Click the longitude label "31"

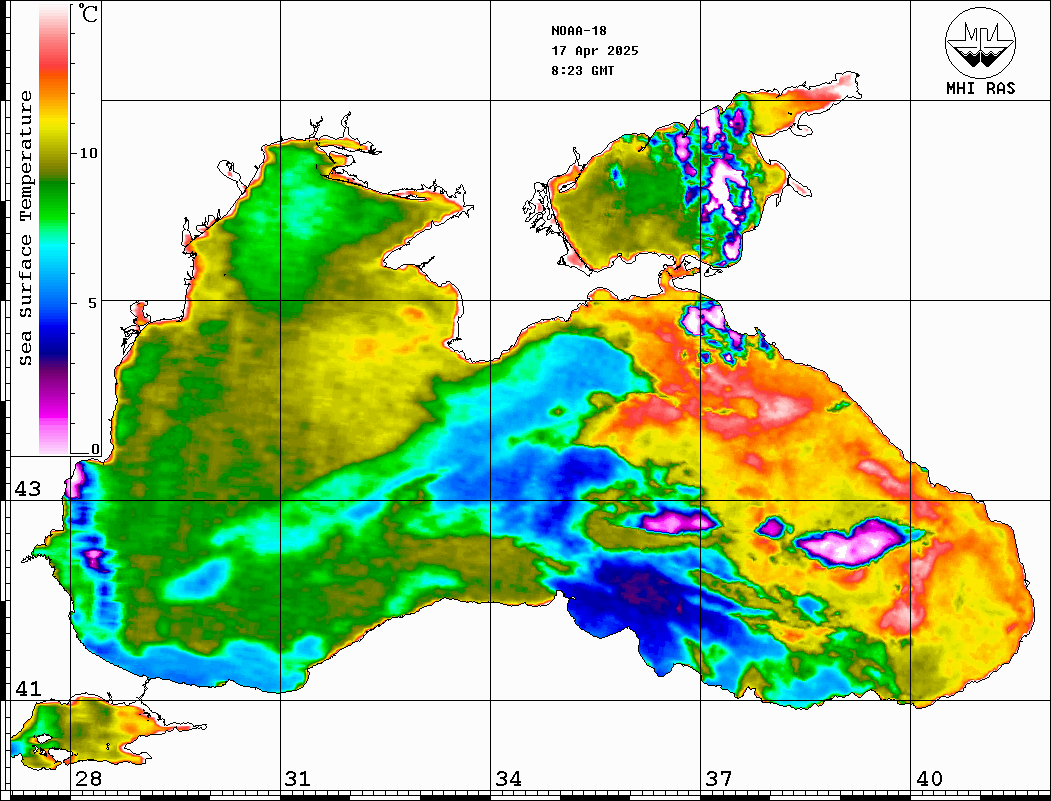(x=298, y=779)
